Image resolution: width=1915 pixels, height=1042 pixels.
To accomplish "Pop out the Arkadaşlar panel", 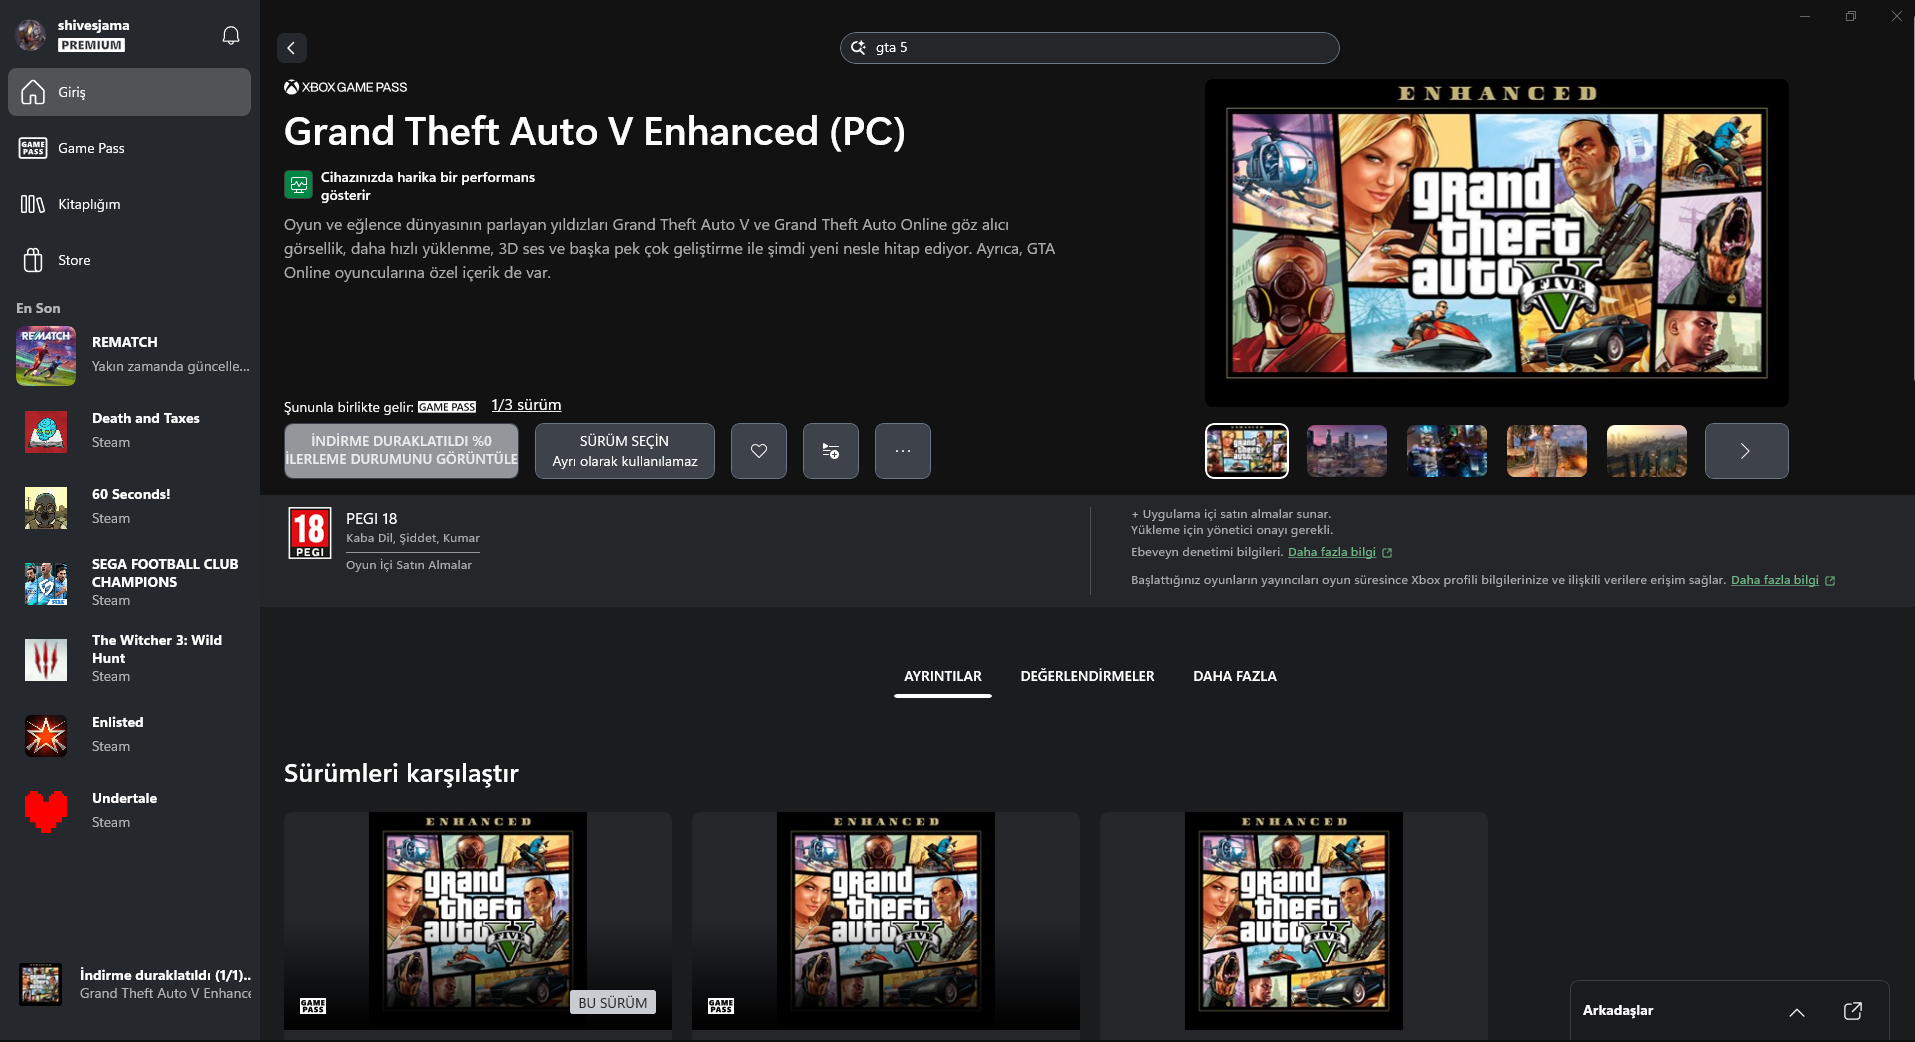I will (x=1852, y=1011).
